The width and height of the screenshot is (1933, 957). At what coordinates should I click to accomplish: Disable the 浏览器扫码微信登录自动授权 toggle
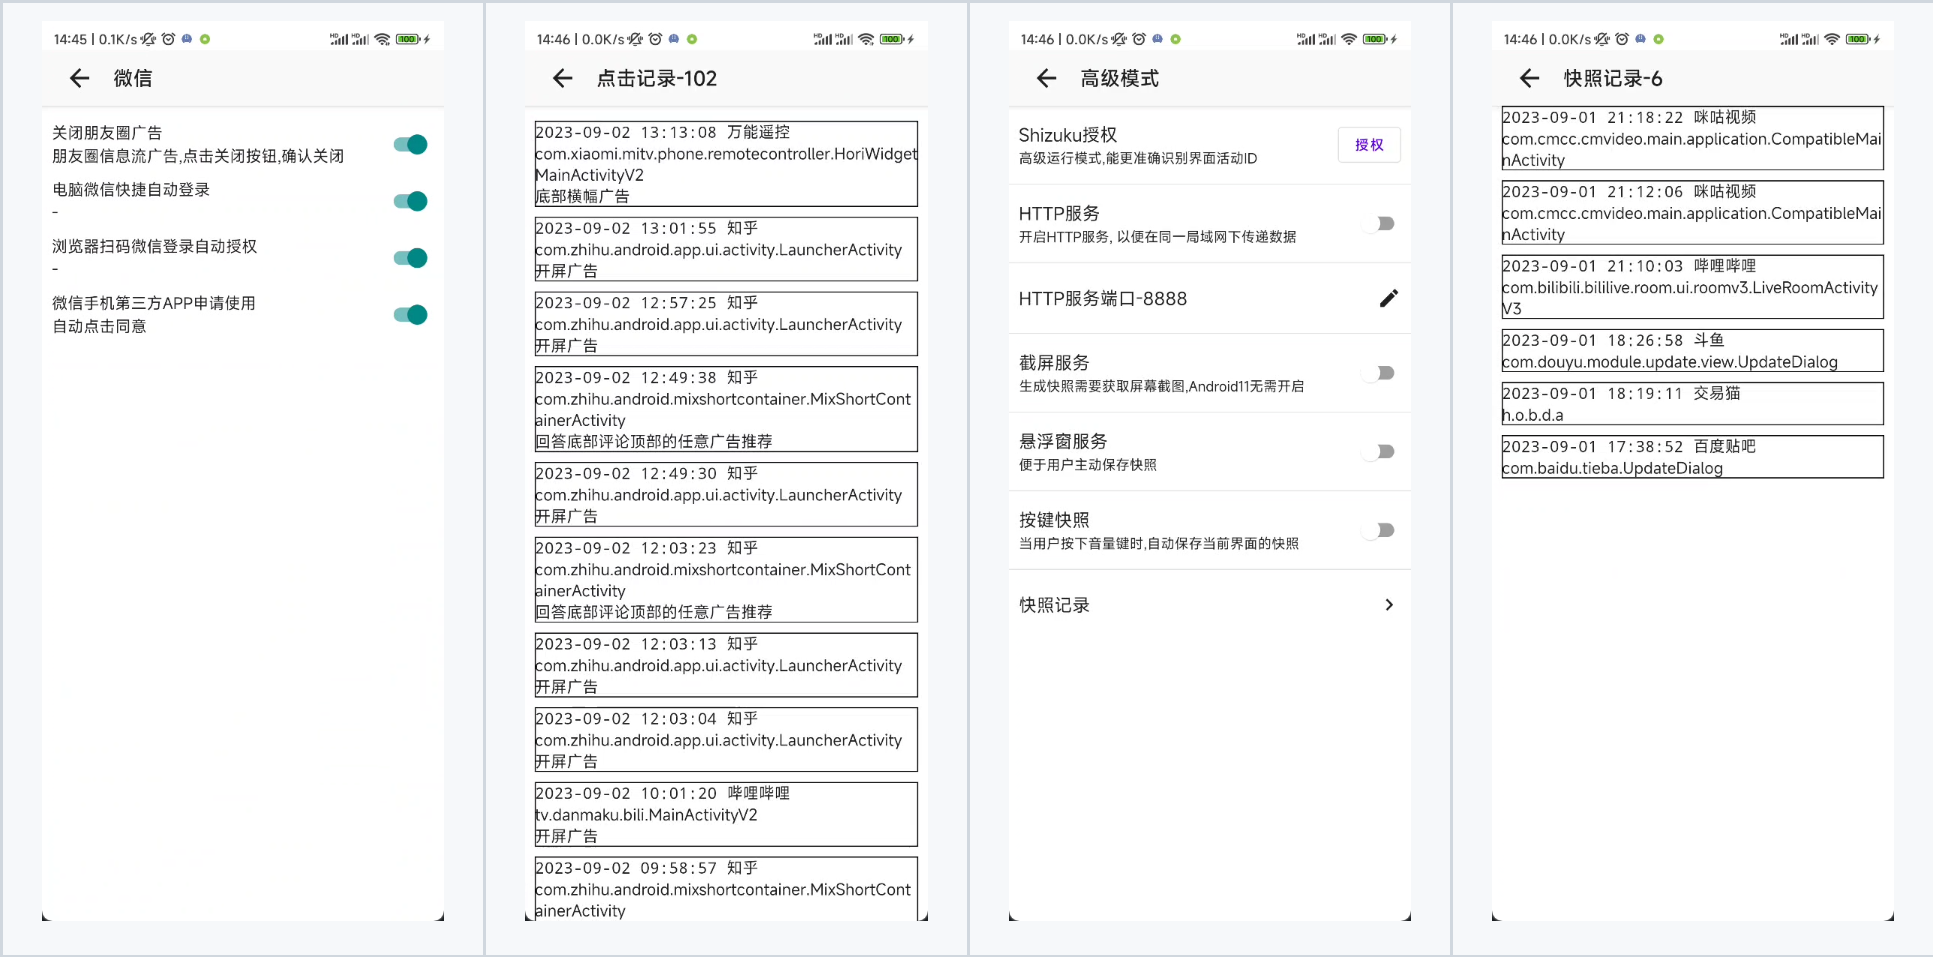pos(409,257)
